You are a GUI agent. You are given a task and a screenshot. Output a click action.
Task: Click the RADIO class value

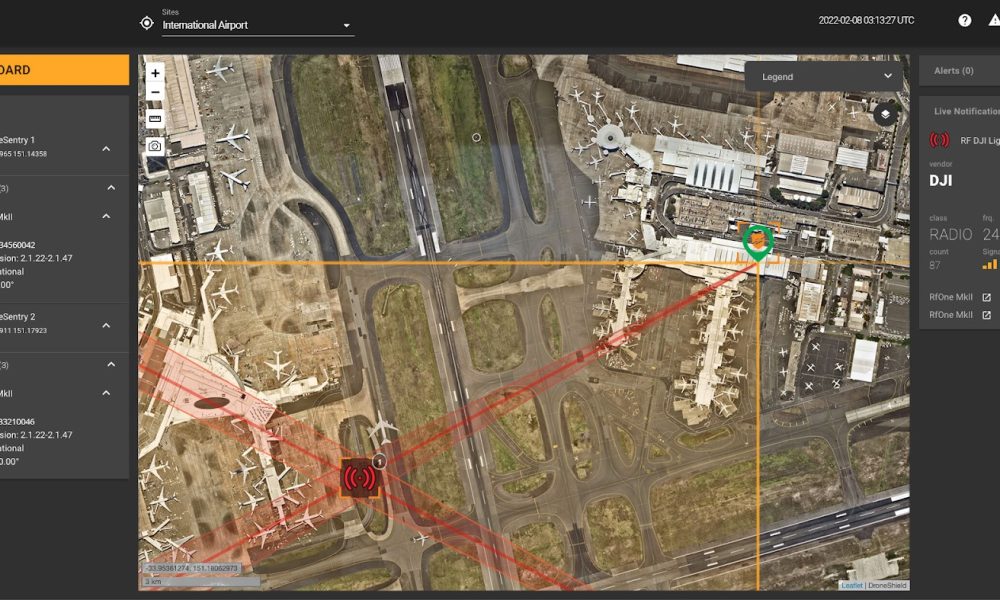(950, 235)
